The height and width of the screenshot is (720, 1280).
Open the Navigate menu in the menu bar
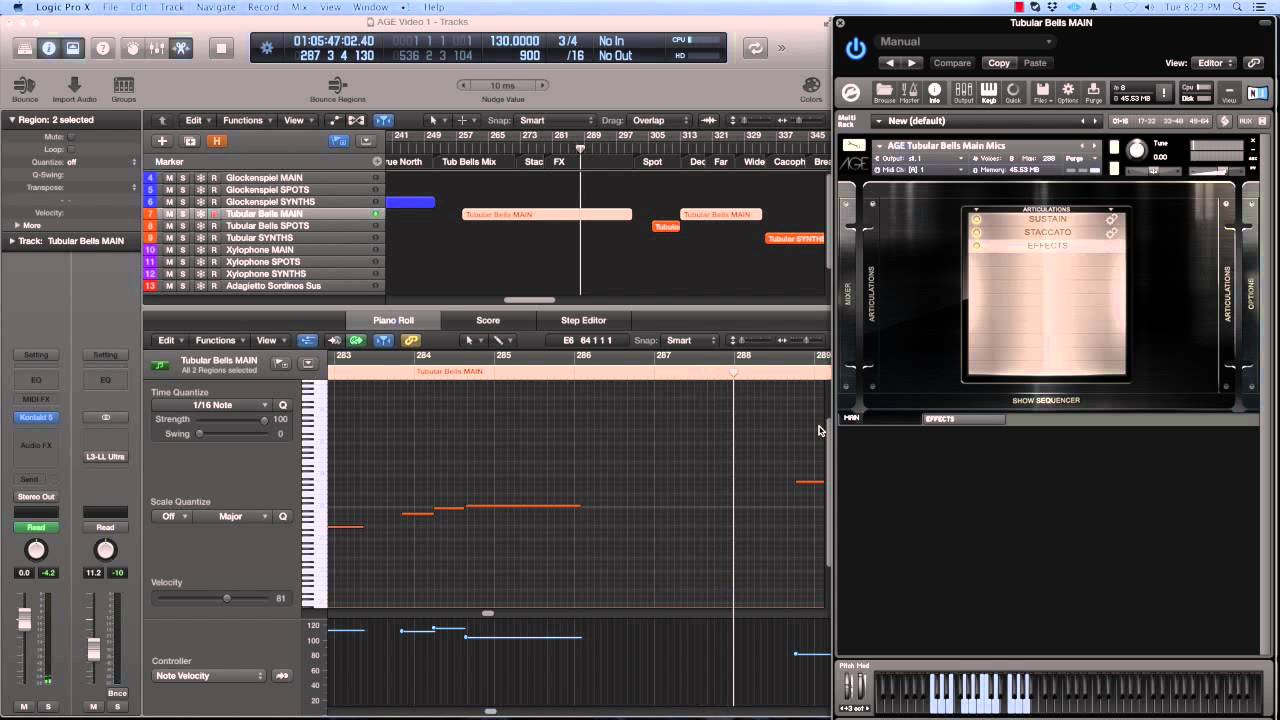(216, 7)
